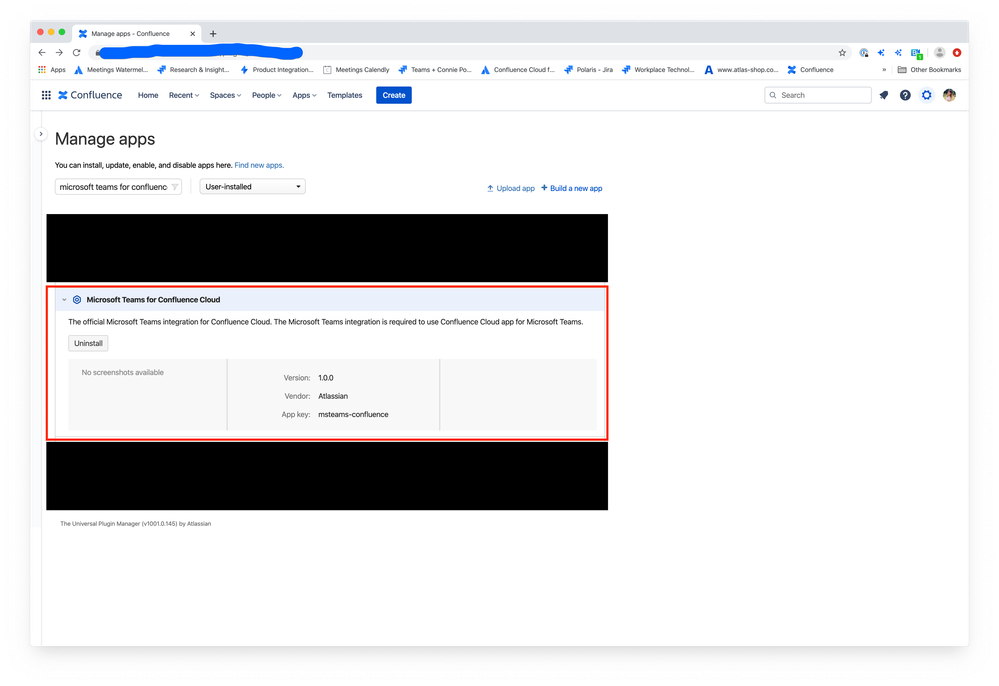Click the Upload app link
The height and width of the screenshot is (686, 999).
pos(511,189)
